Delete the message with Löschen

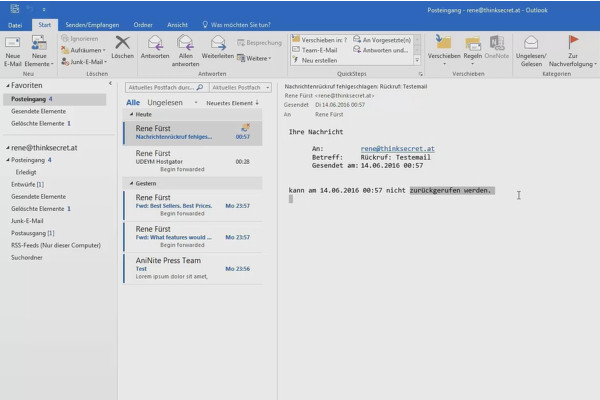pos(122,47)
